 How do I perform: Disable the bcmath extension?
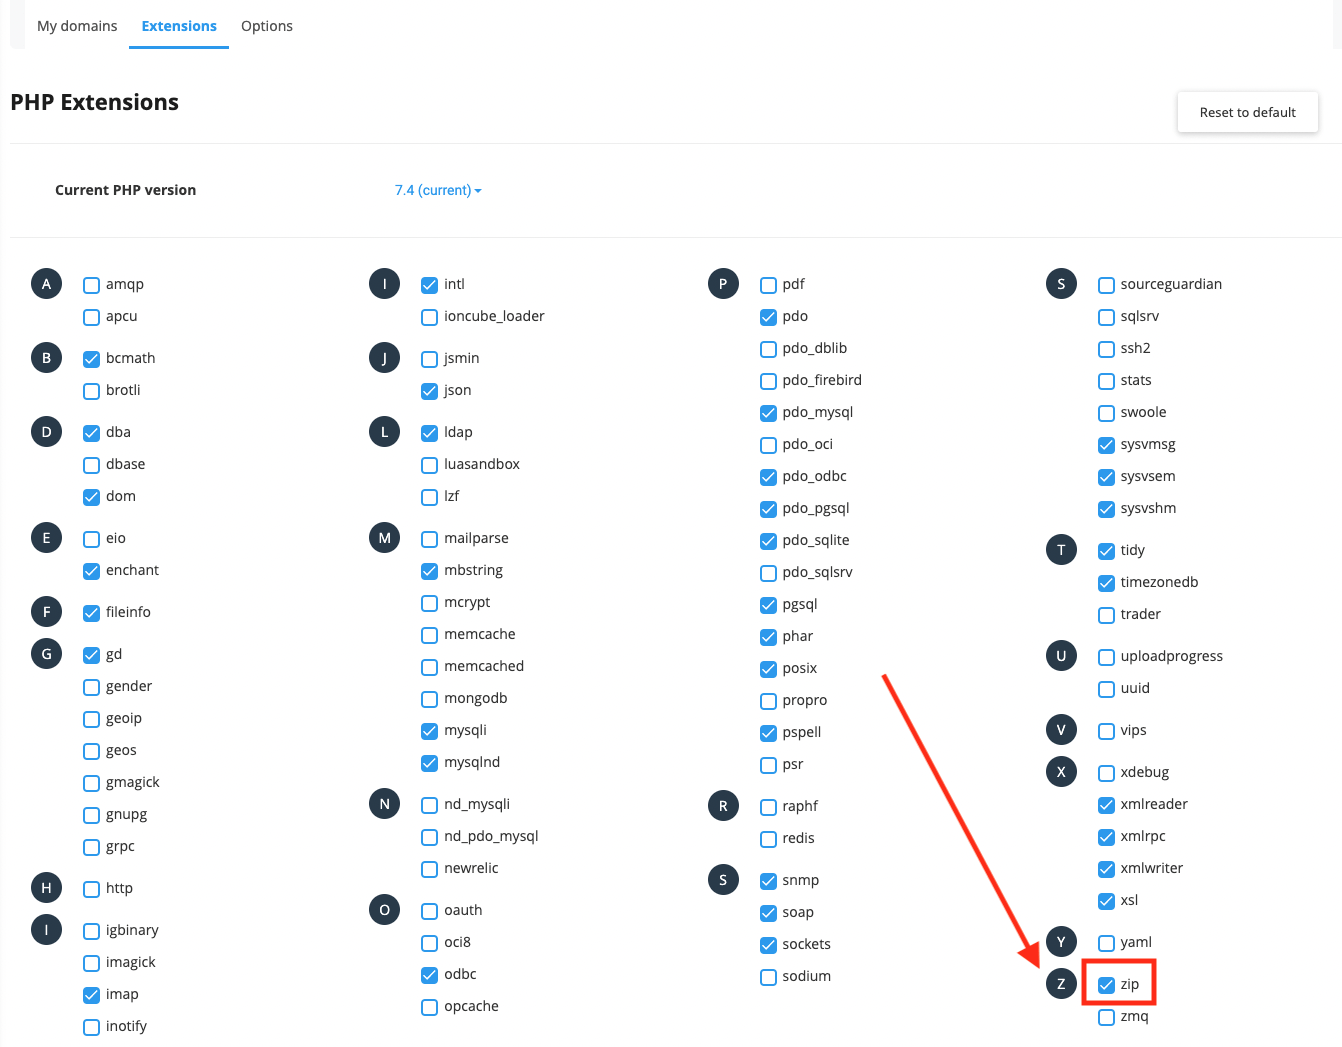(x=91, y=358)
